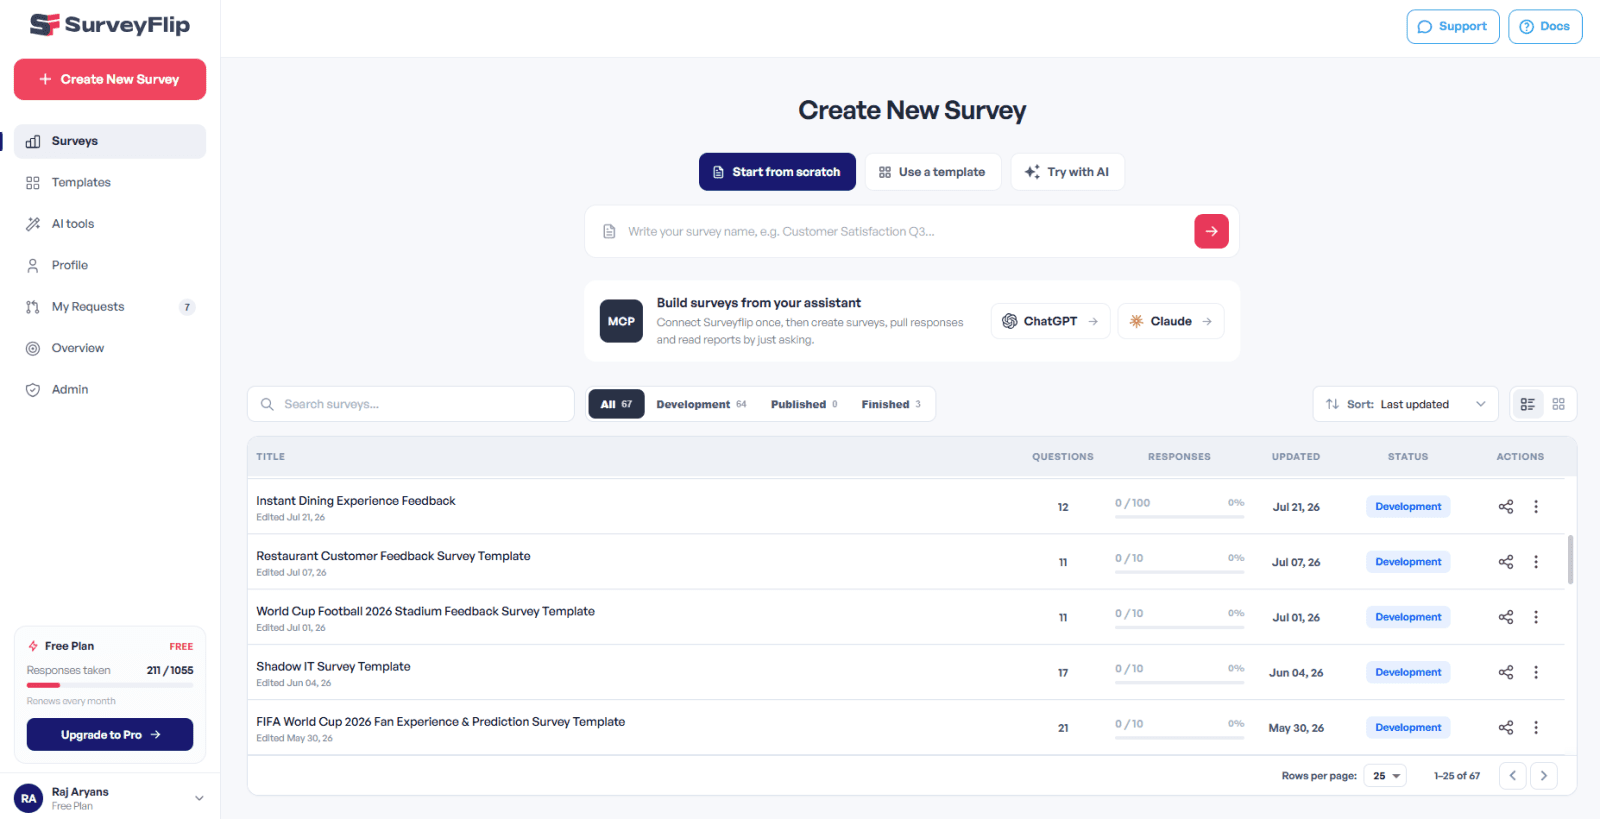The height and width of the screenshot is (819, 1600).
Task: Open Templates in the sidebar
Action: coord(110,183)
